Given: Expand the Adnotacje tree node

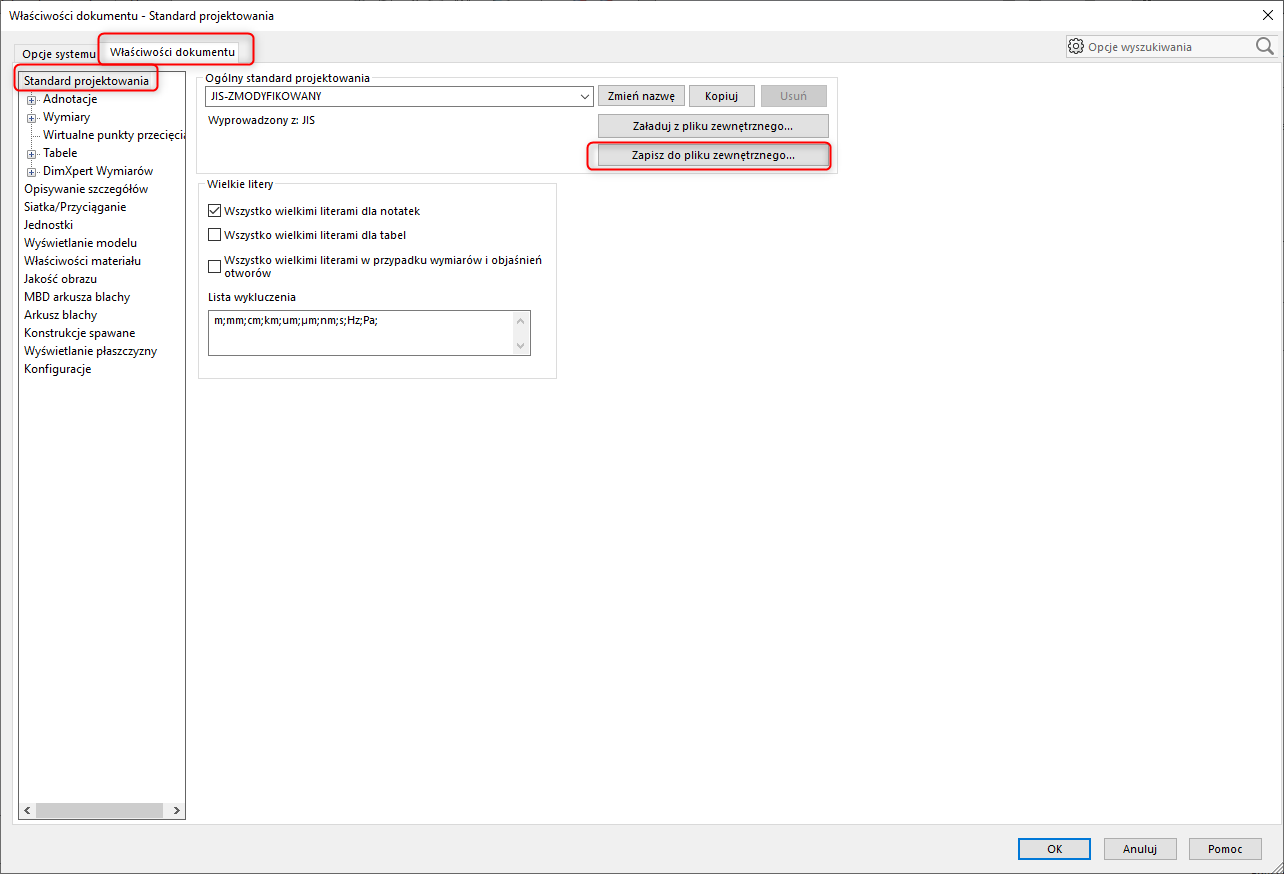Looking at the screenshot, I should pyautogui.click(x=32, y=99).
